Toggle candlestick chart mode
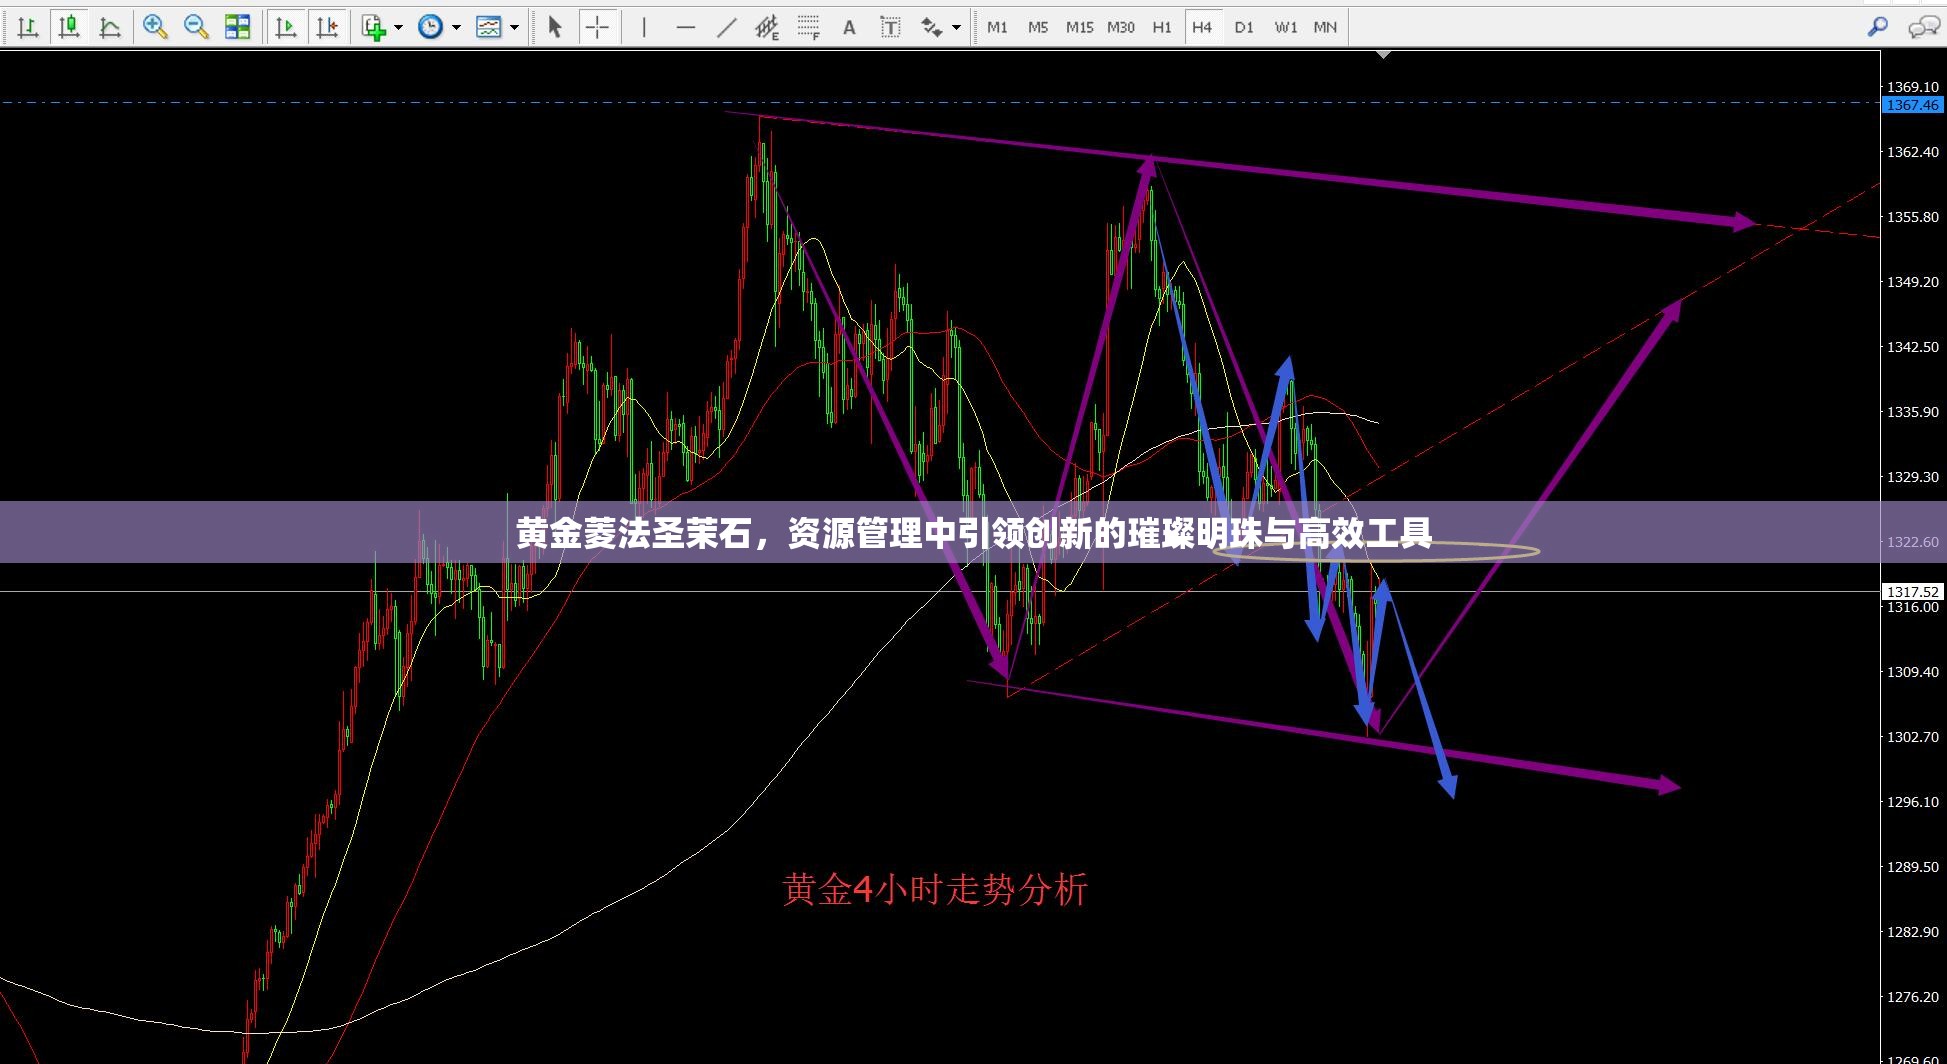This screenshot has height=1064, width=1947. click(69, 27)
